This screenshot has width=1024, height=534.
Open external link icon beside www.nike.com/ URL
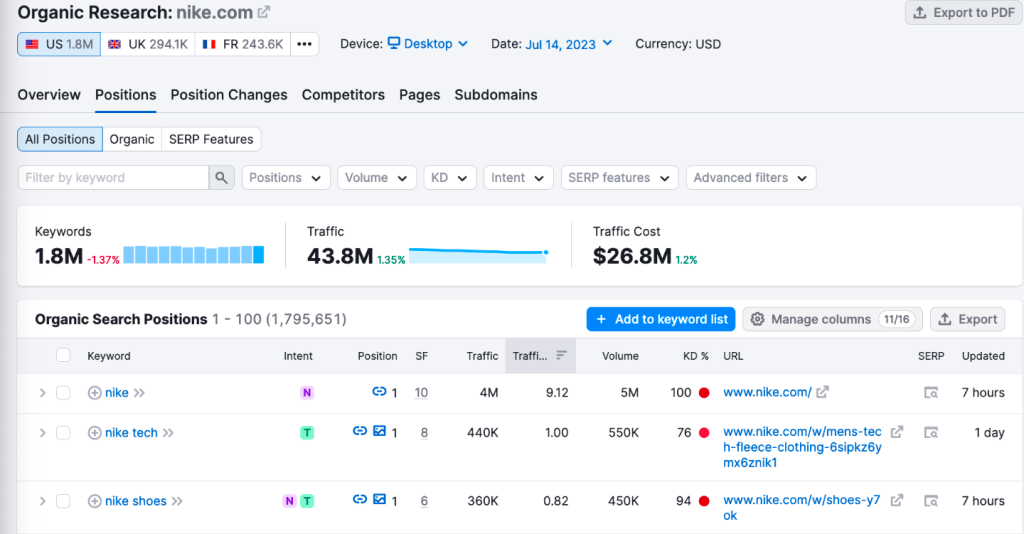pyautogui.click(x=823, y=392)
